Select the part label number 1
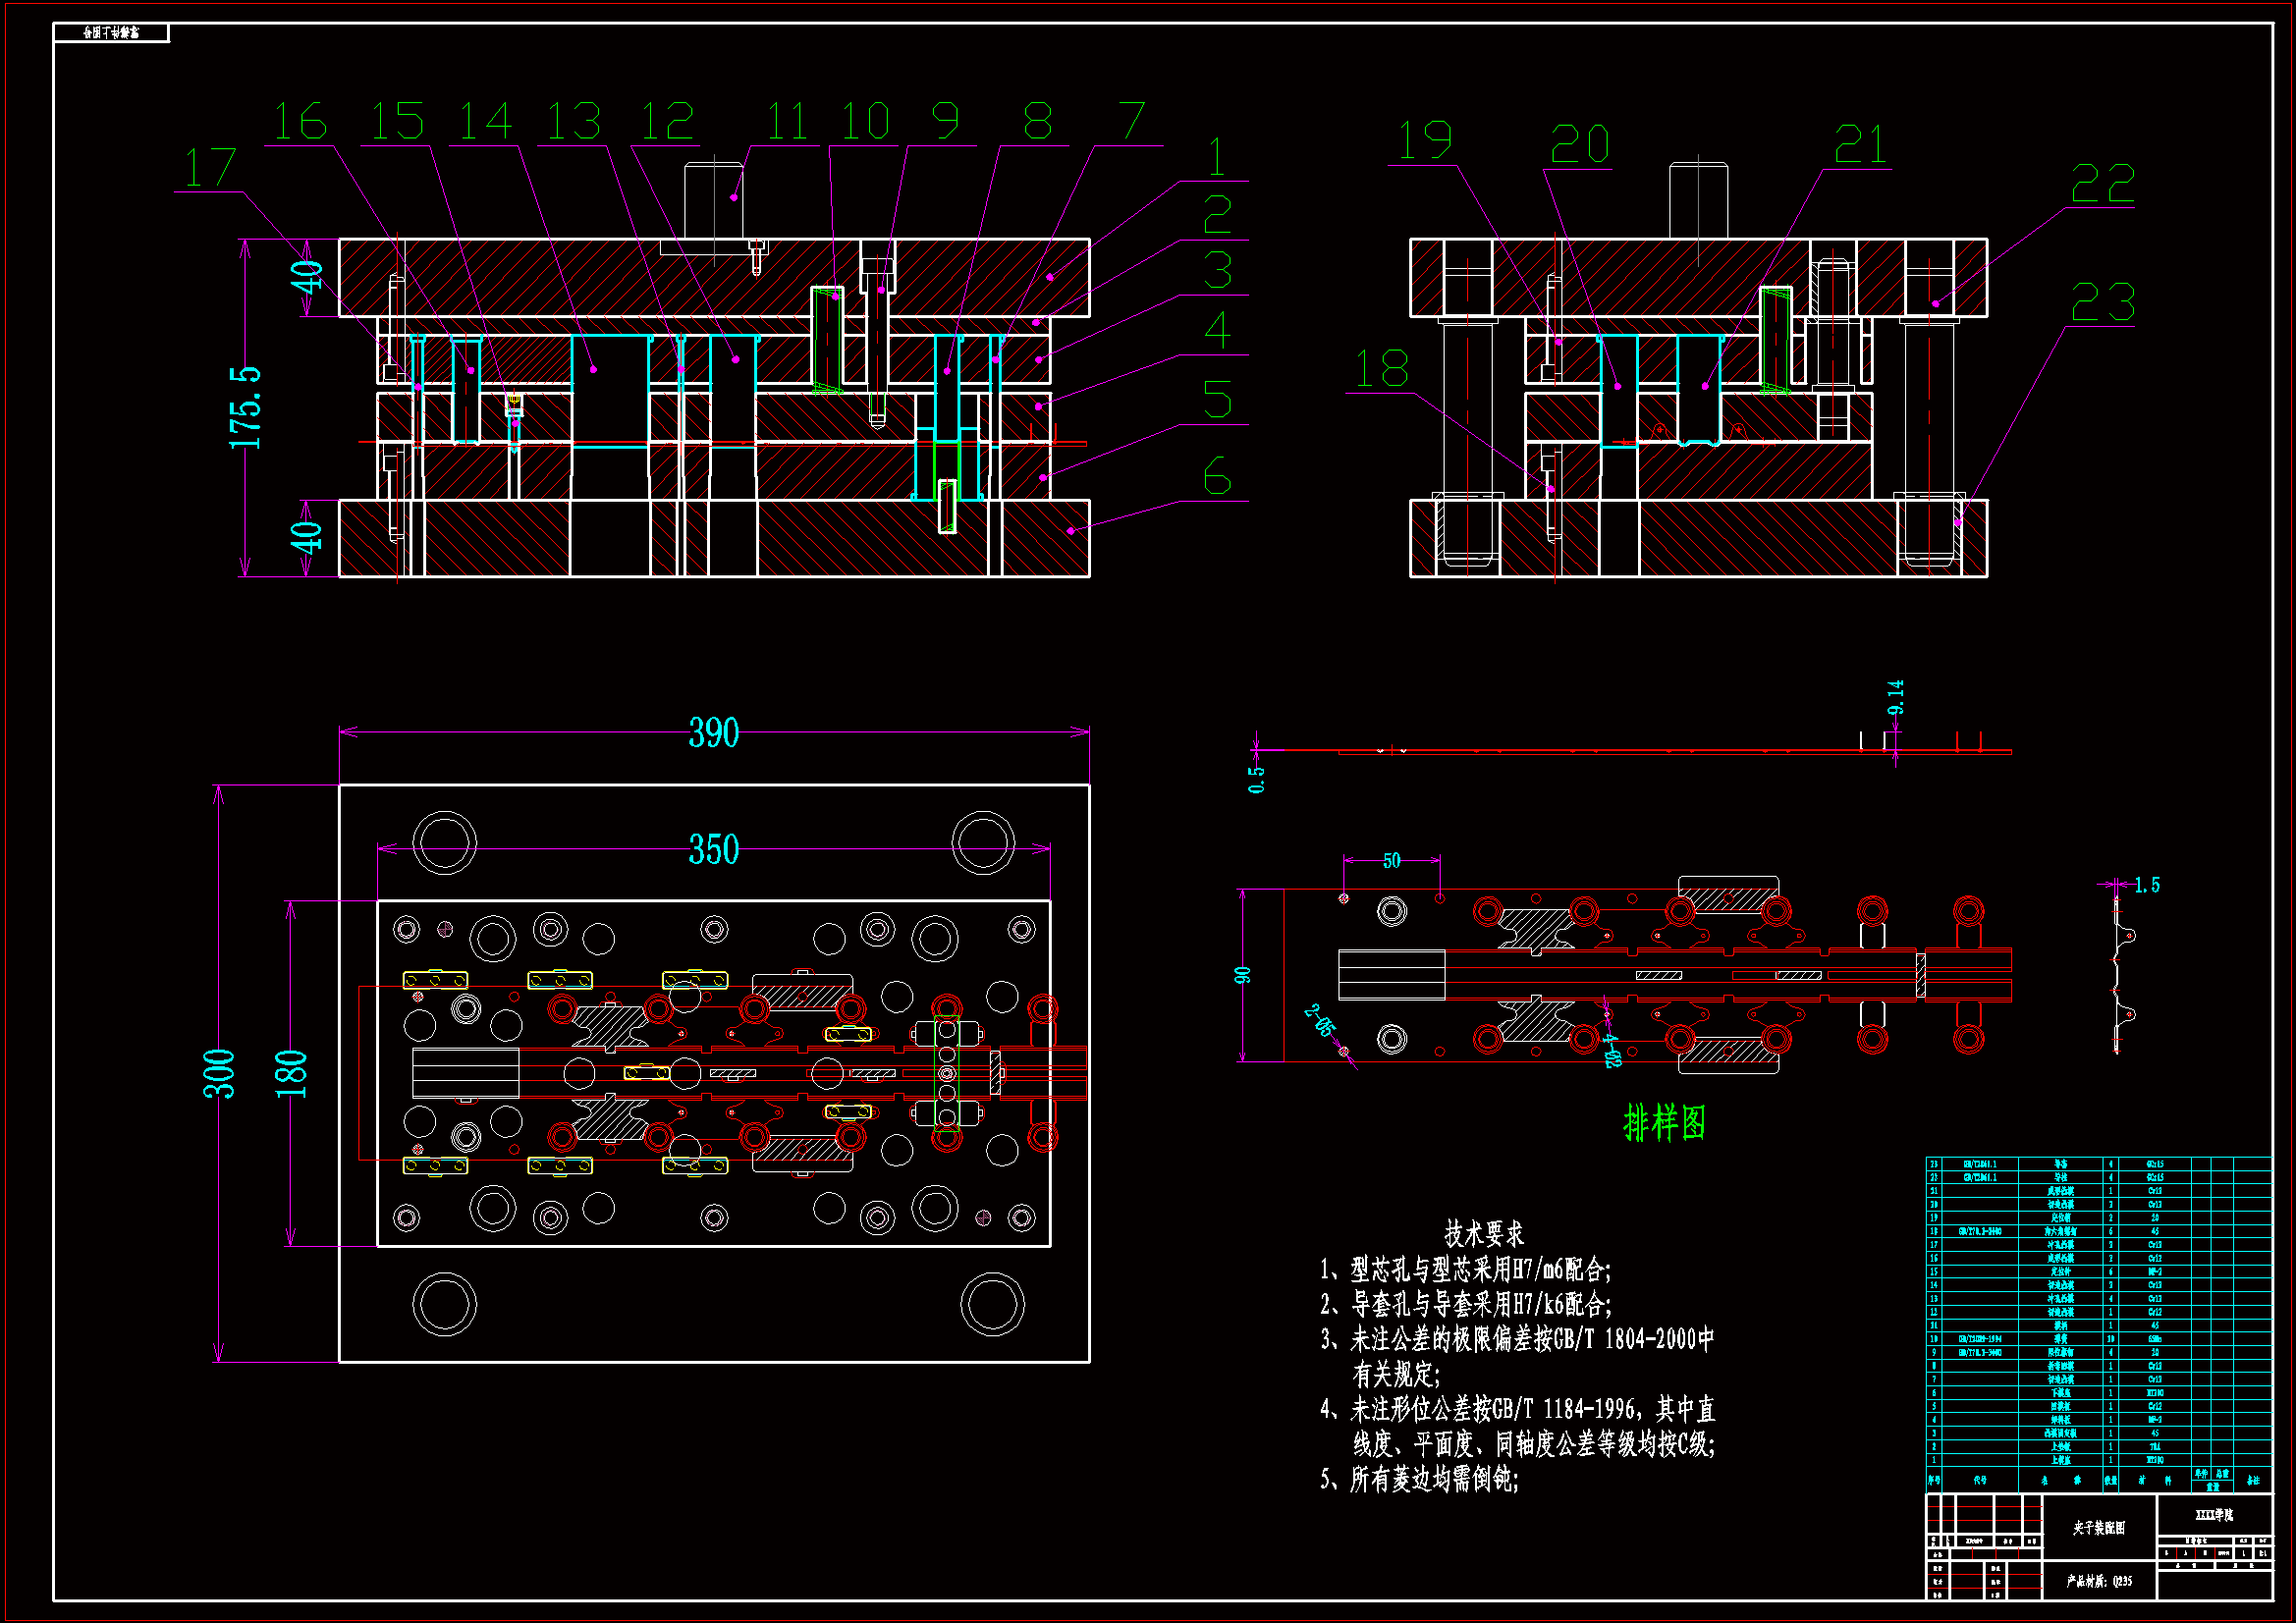Viewport: 2296px width, 1623px height. [x=1216, y=158]
